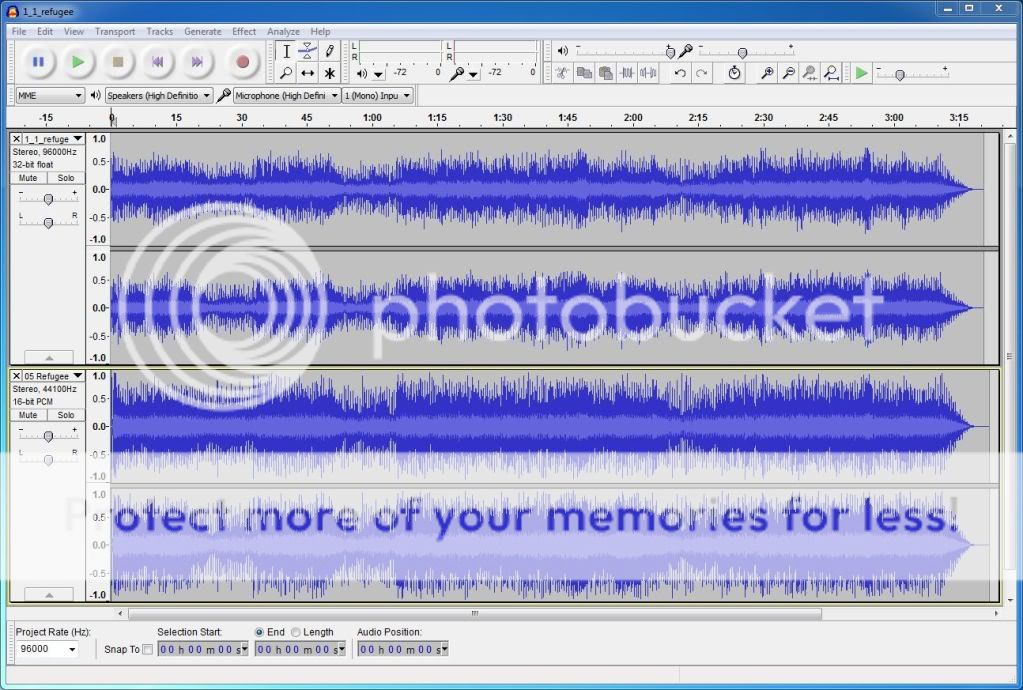Select the Length radio button
Screen dimensions: 1023x690
coord(296,632)
